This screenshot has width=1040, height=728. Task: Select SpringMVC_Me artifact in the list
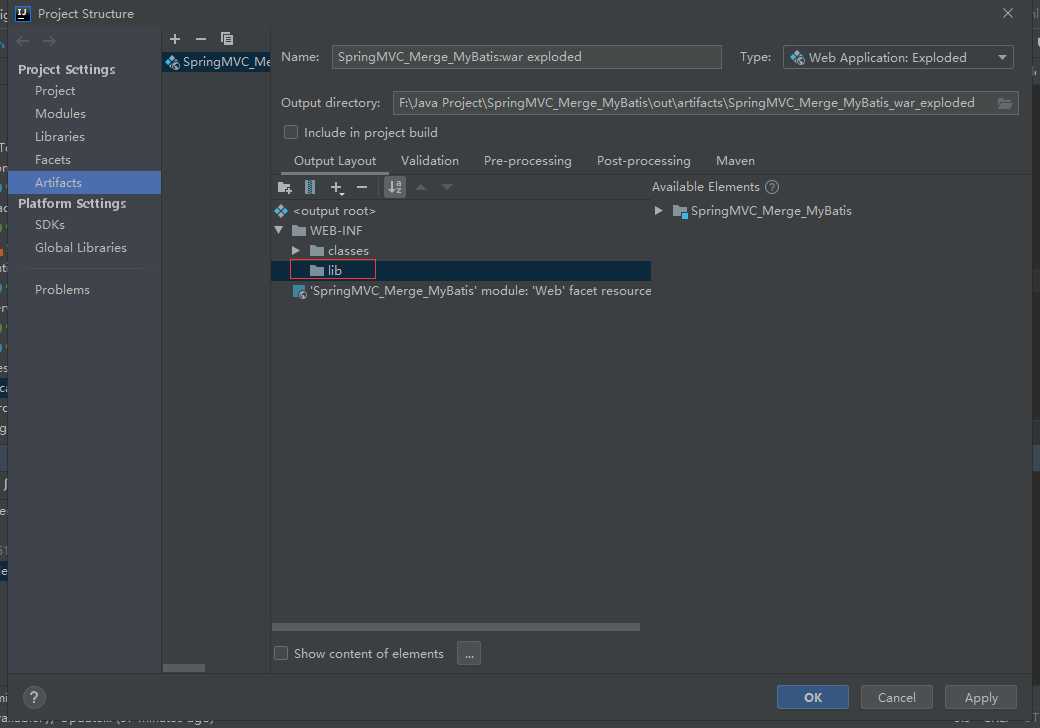(217, 62)
